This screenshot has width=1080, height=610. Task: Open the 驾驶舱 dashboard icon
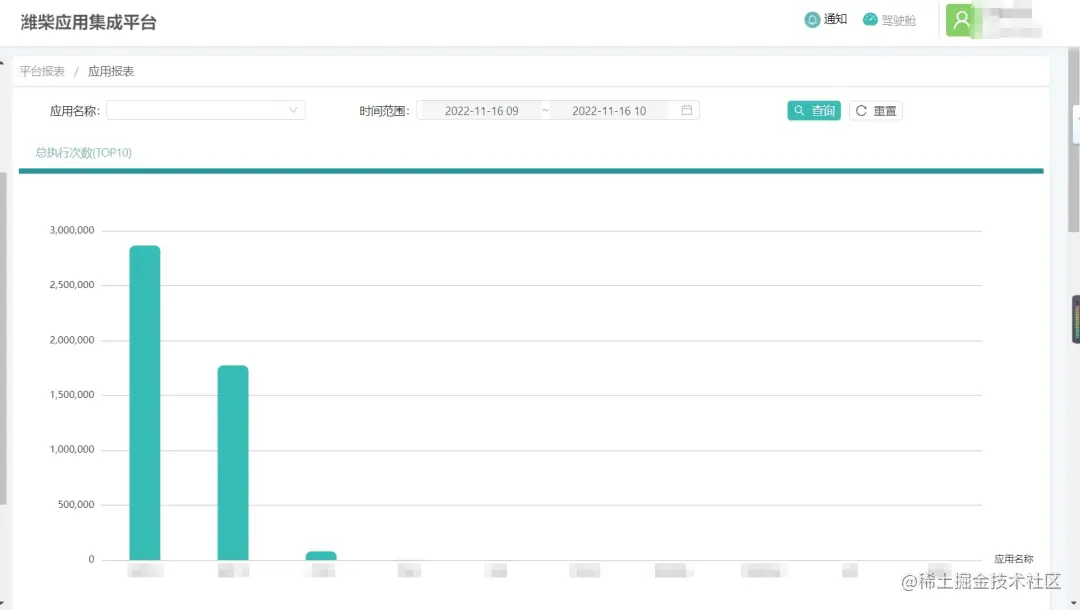point(870,20)
